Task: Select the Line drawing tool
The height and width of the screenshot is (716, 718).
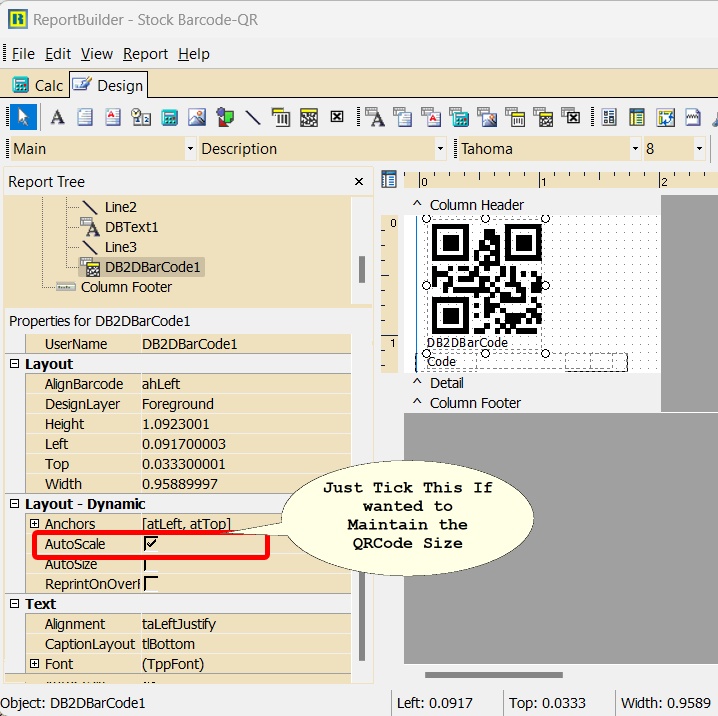Action: click(253, 117)
